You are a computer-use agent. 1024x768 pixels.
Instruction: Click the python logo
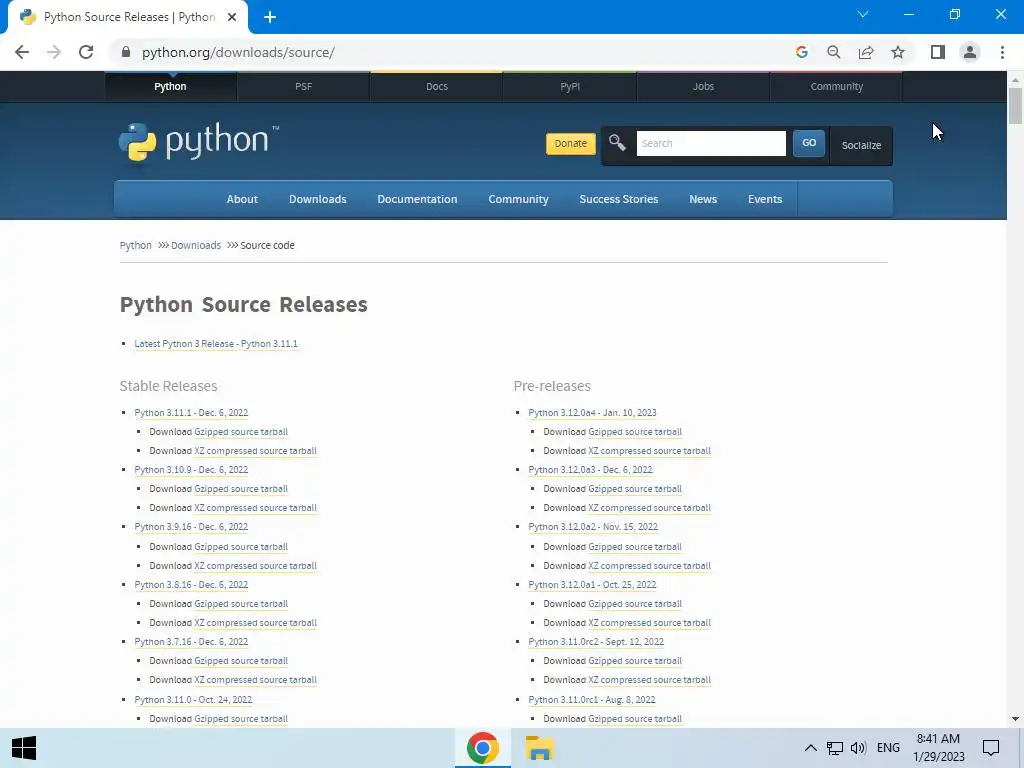pos(199,142)
